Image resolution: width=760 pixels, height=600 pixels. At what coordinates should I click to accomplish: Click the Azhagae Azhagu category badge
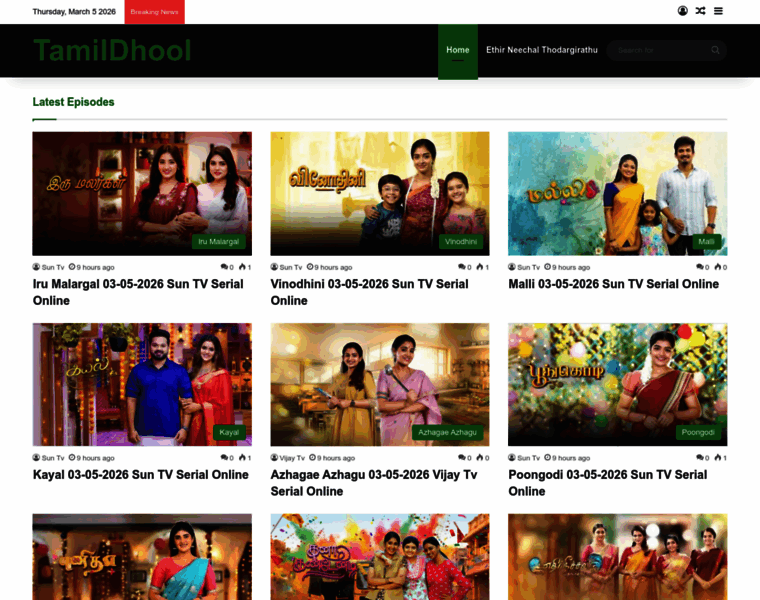click(447, 432)
